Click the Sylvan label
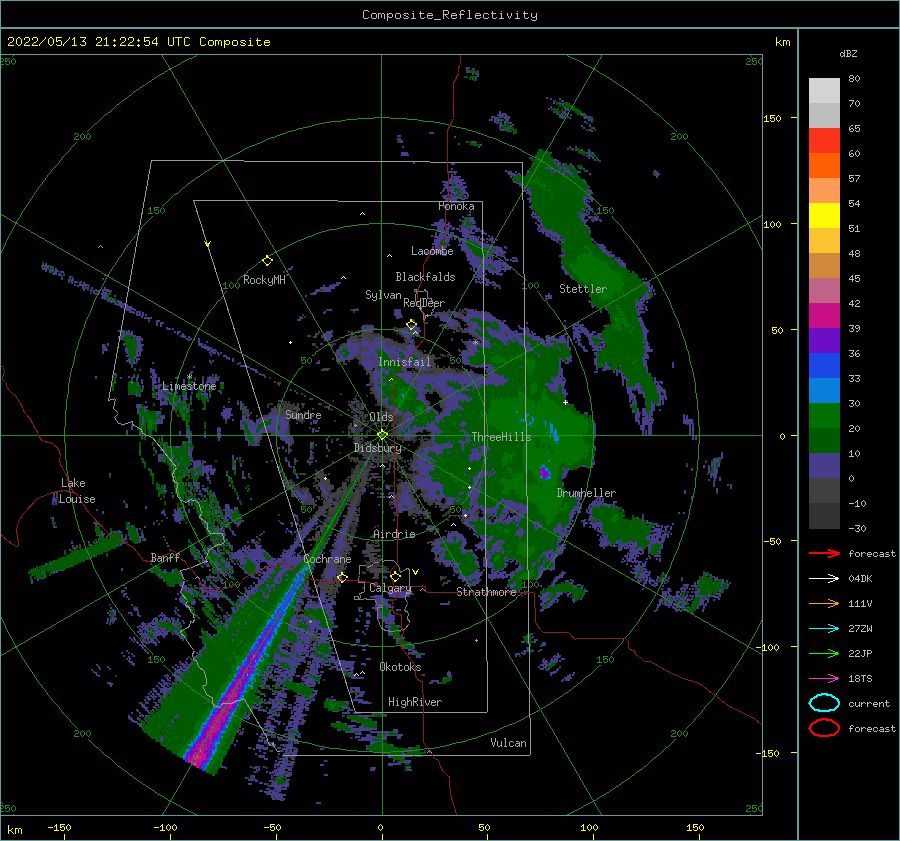The width and height of the screenshot is (900, 841). tap(383, 295)
